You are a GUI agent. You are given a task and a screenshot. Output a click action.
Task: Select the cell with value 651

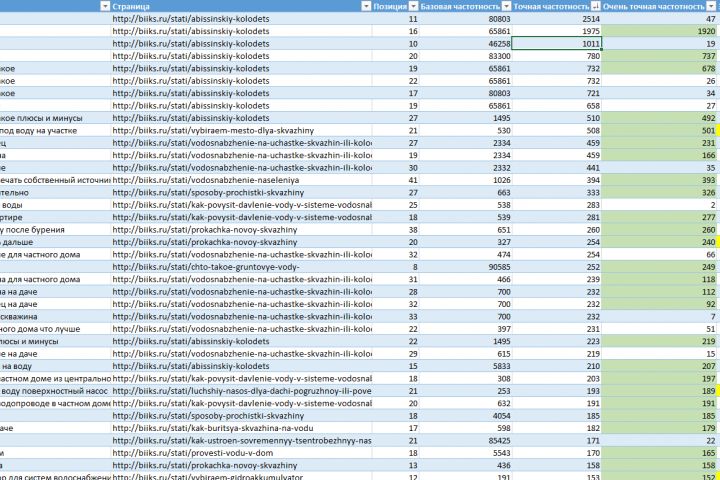[x=465, y=230]
